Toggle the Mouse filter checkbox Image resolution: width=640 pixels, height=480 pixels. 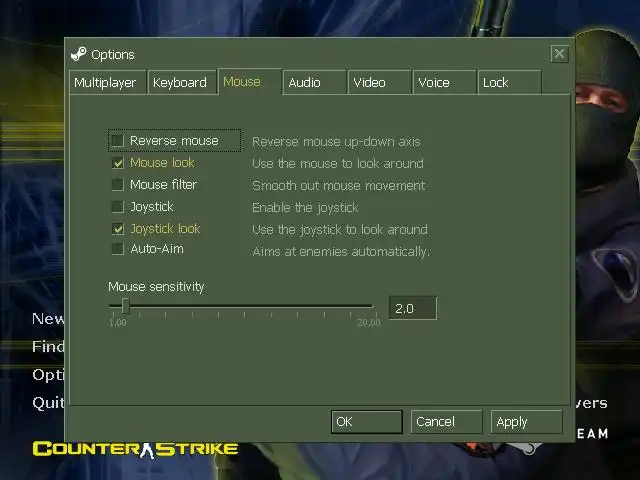(118, 184)
